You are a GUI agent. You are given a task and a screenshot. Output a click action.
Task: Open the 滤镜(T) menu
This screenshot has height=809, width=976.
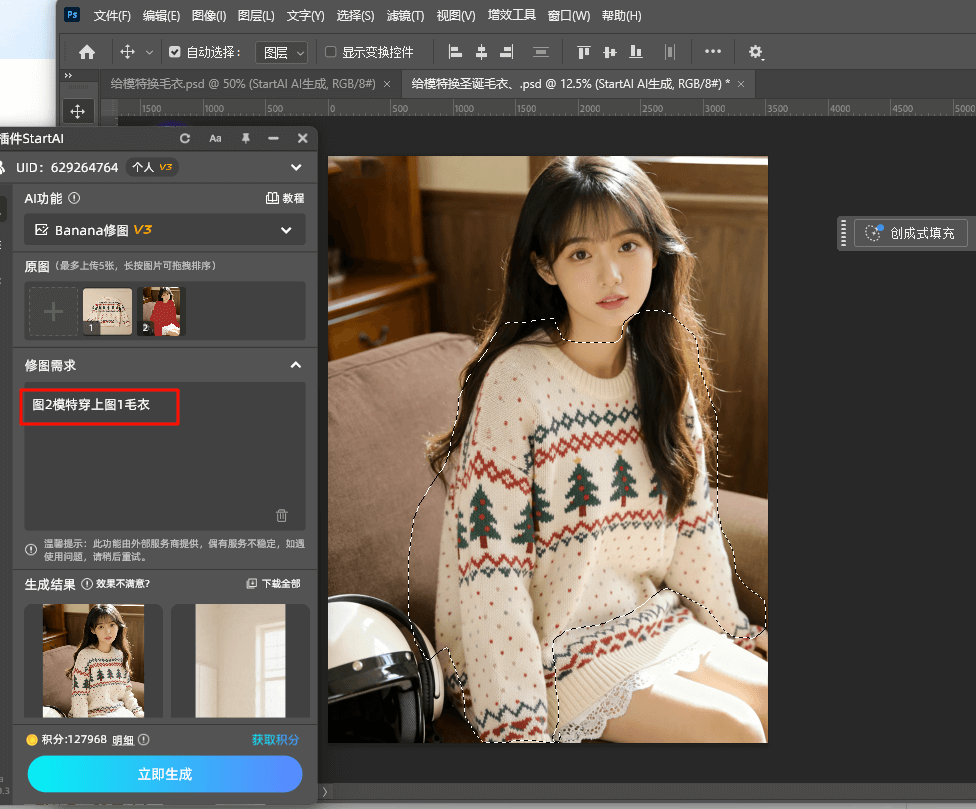coord(404,16)
